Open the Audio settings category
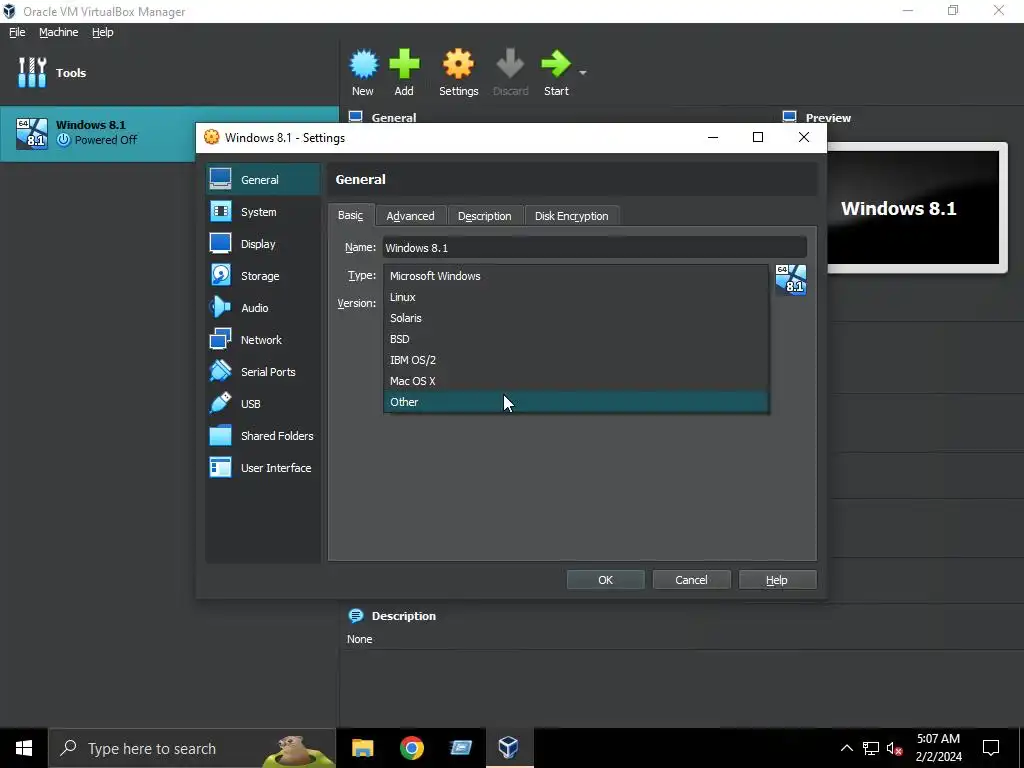The width and height of the screenshot is (1024, 768). coord(263,308)
